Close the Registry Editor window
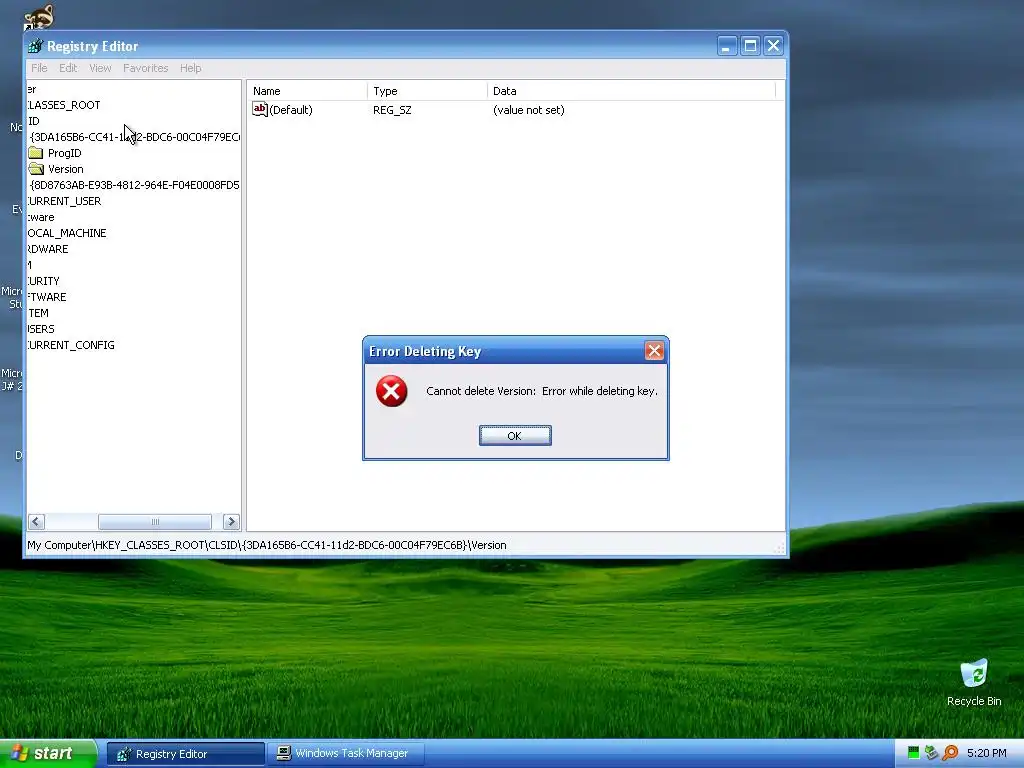The width and height of the screenshot is (1024, 768). click(773, 46)
